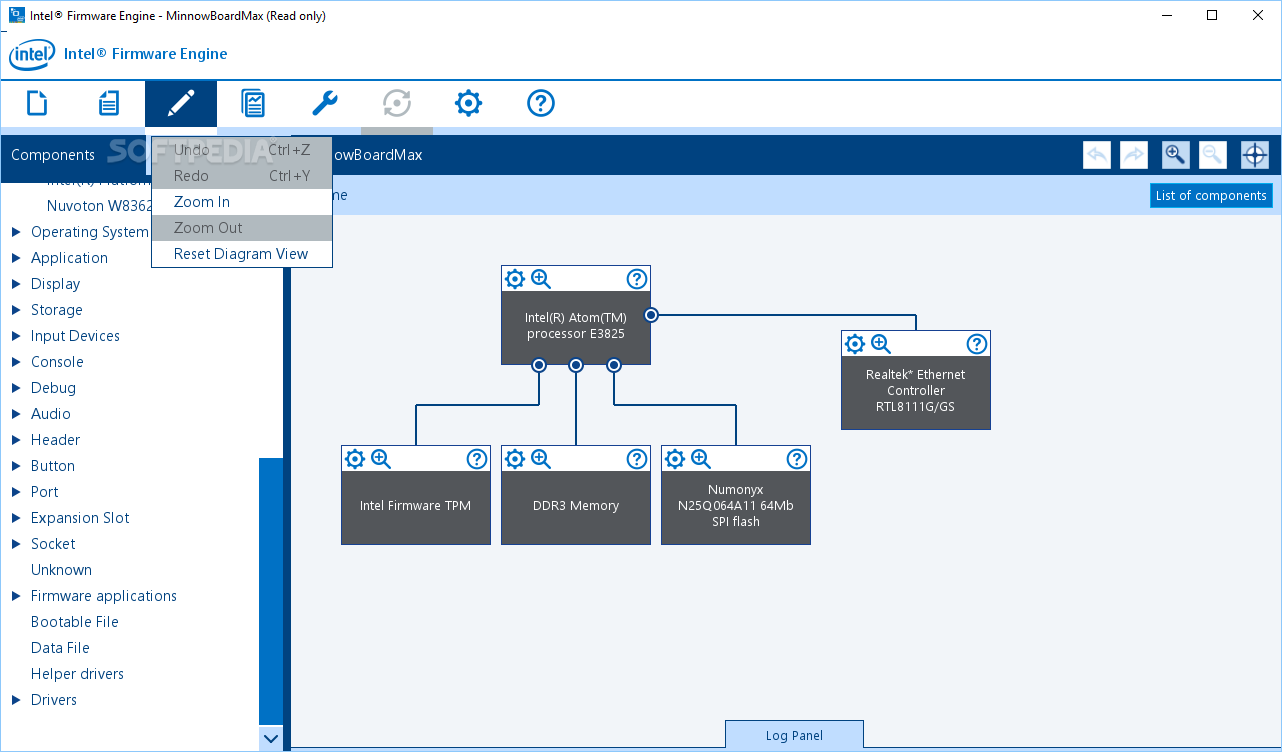Configure Intel Atom processor E3825 gear icon
The image size is (1282, 752).
[515, 279]
